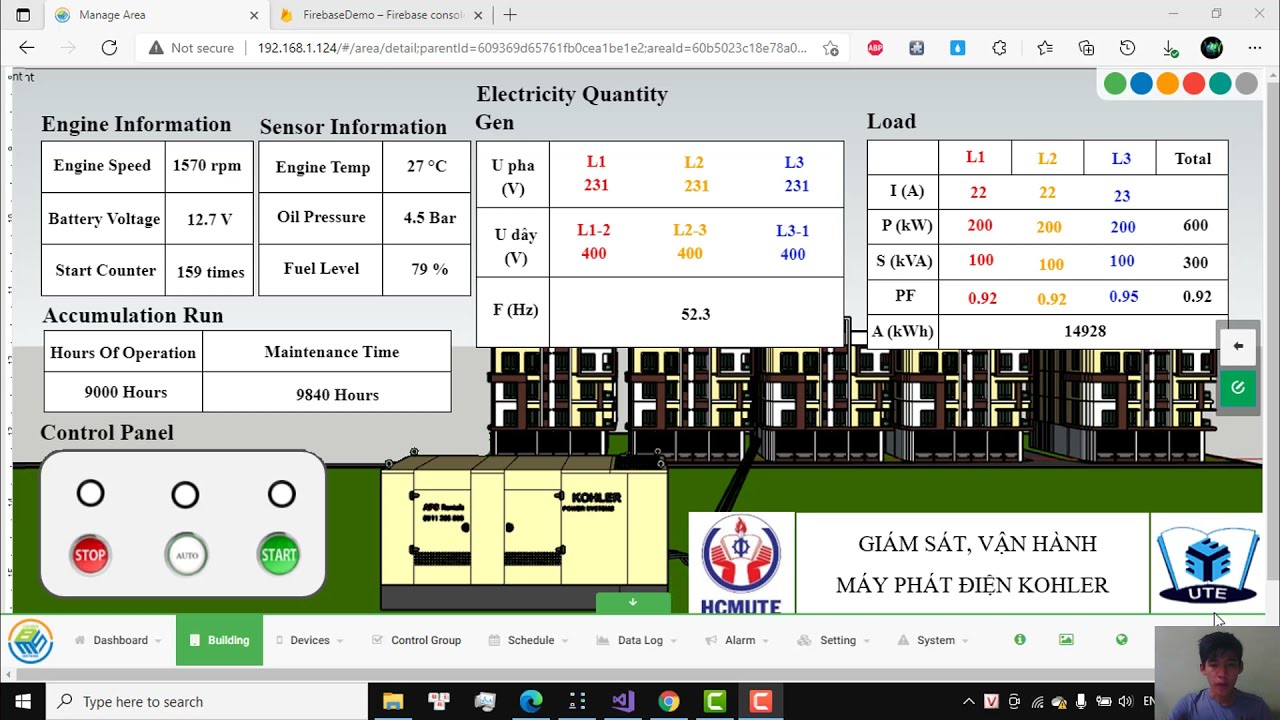Open the Control Group page
Image resolution: width=1280 pixels, height=720 pixels.
point(416,640)
